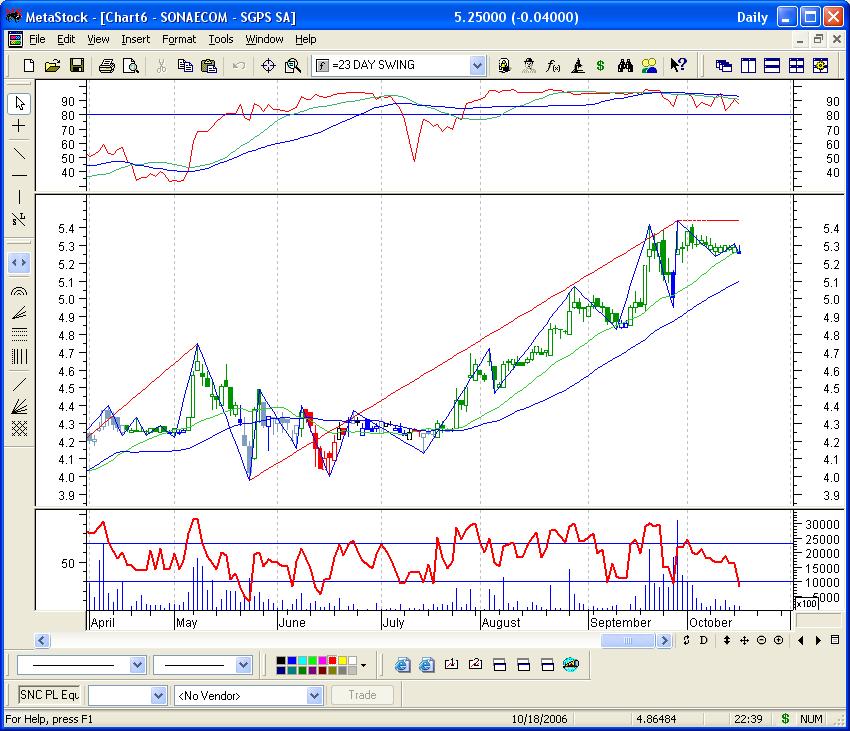Click the chart scrollbar right arrow
The width and height of the screenshot is (850, 731).
point(665,641)
